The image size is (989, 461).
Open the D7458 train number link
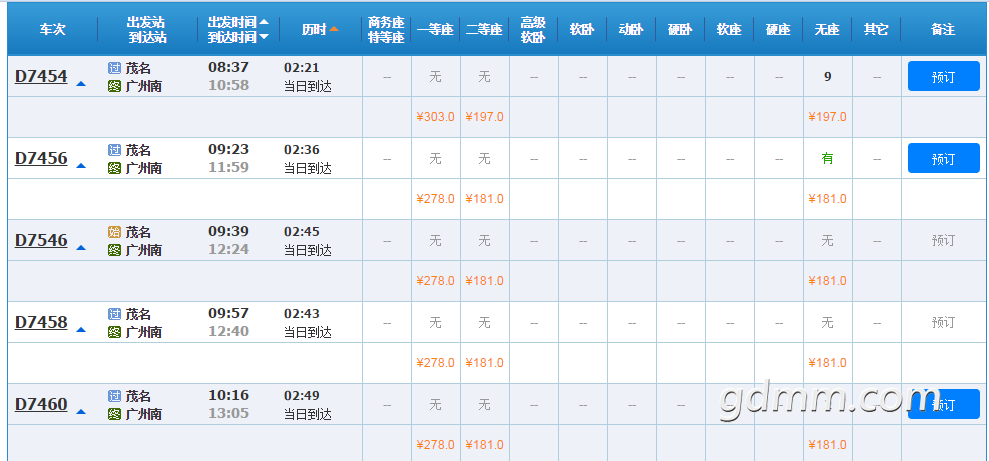41,322
